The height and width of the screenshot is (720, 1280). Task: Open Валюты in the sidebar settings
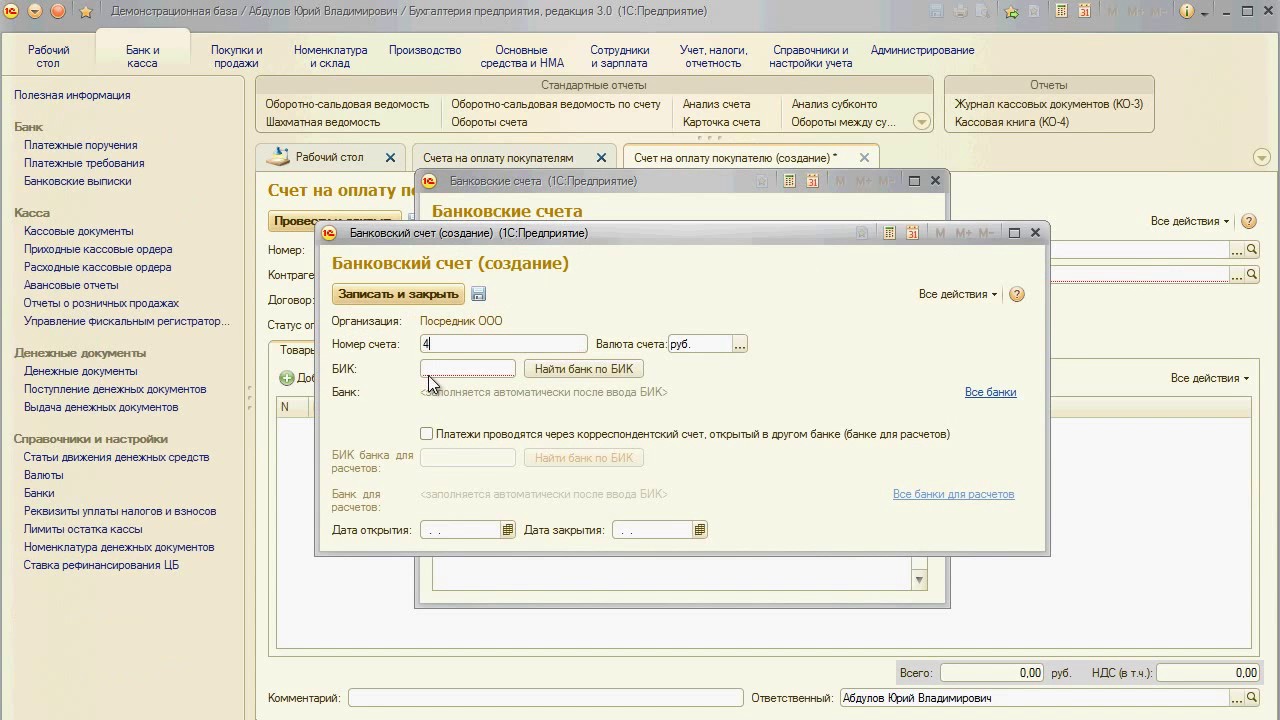pos(43,475)
